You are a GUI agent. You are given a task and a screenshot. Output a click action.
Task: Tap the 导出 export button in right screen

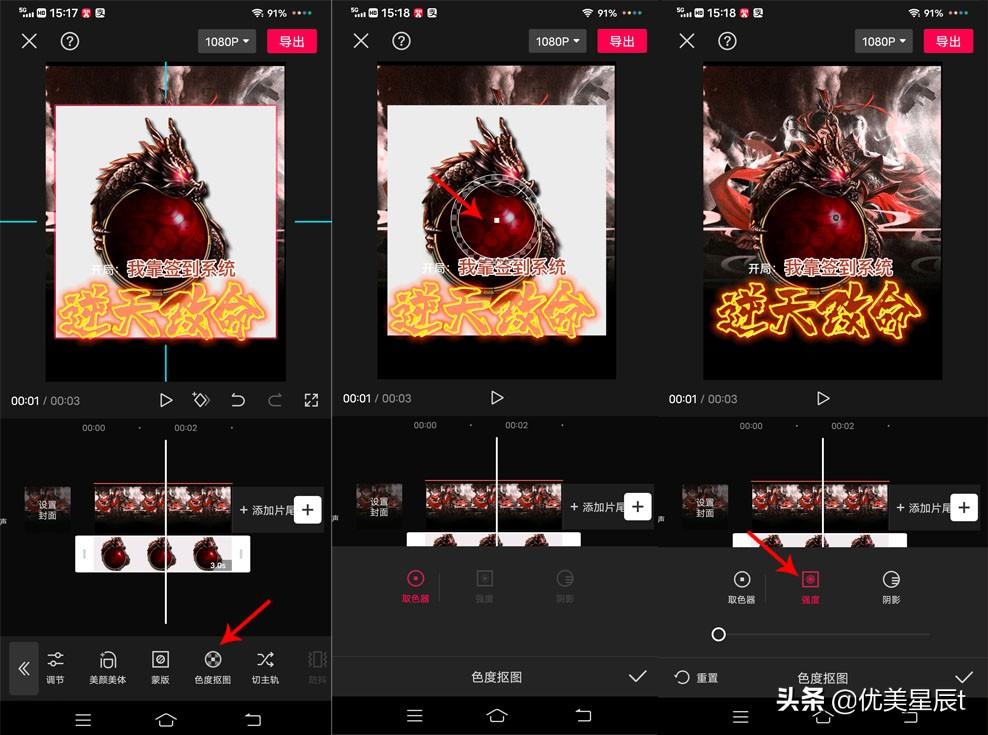pos(948,41)
